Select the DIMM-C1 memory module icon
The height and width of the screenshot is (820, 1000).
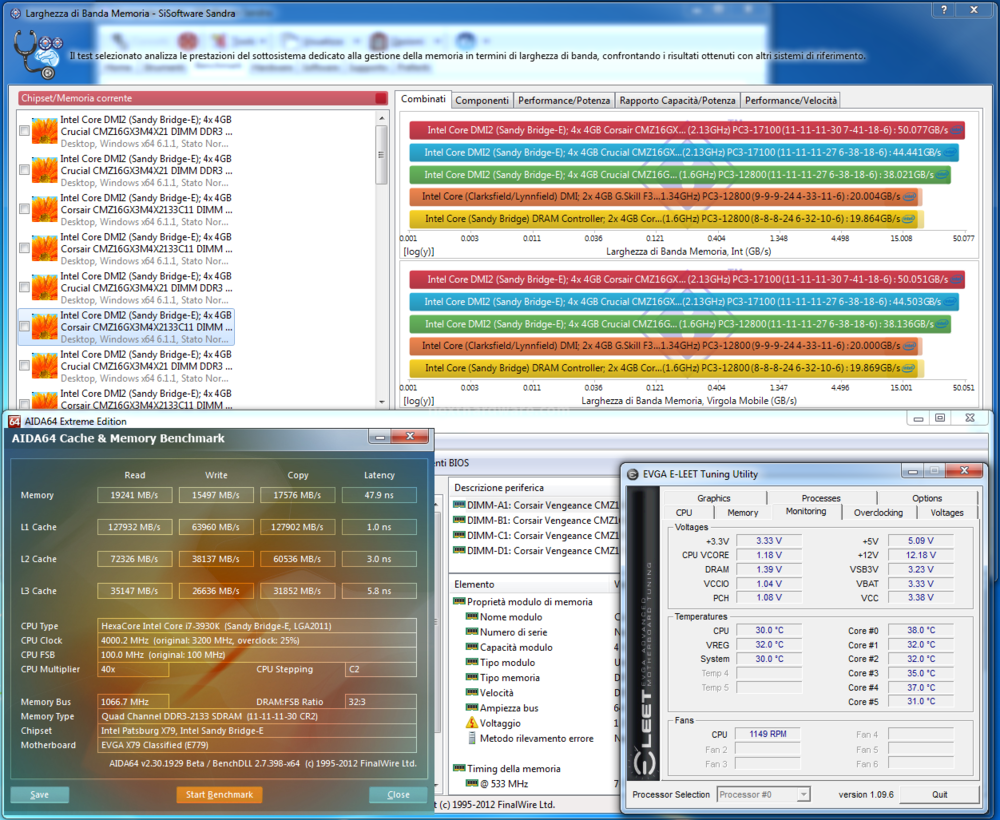459,536
